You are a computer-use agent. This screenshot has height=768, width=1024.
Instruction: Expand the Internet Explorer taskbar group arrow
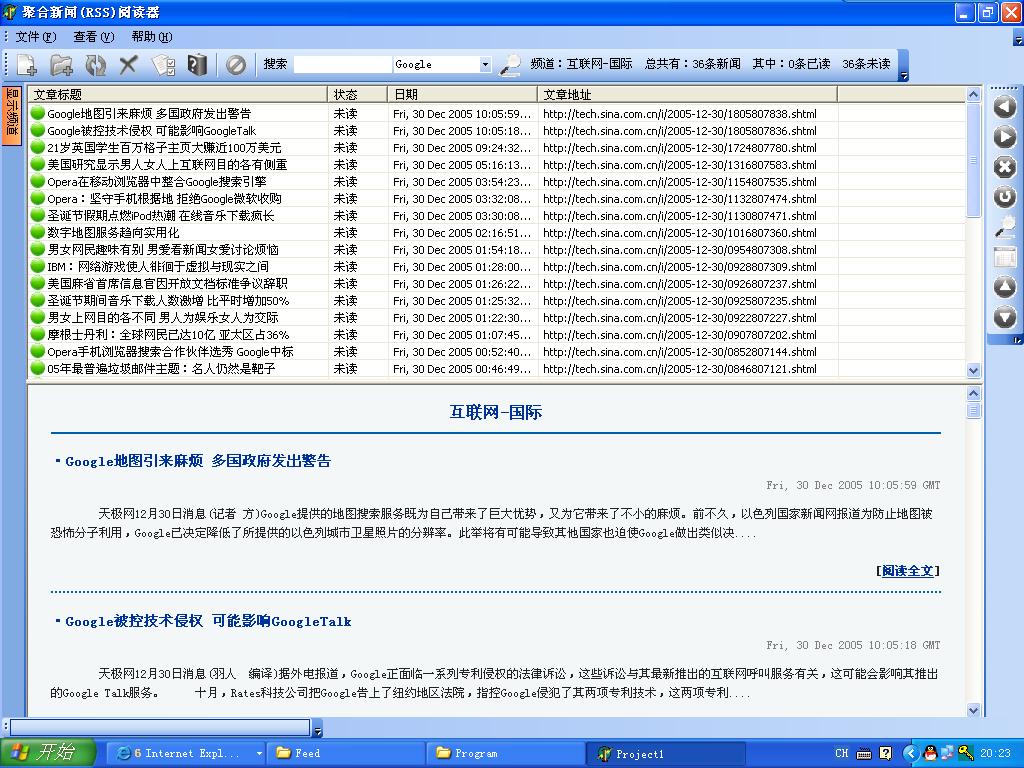point(259,753)
